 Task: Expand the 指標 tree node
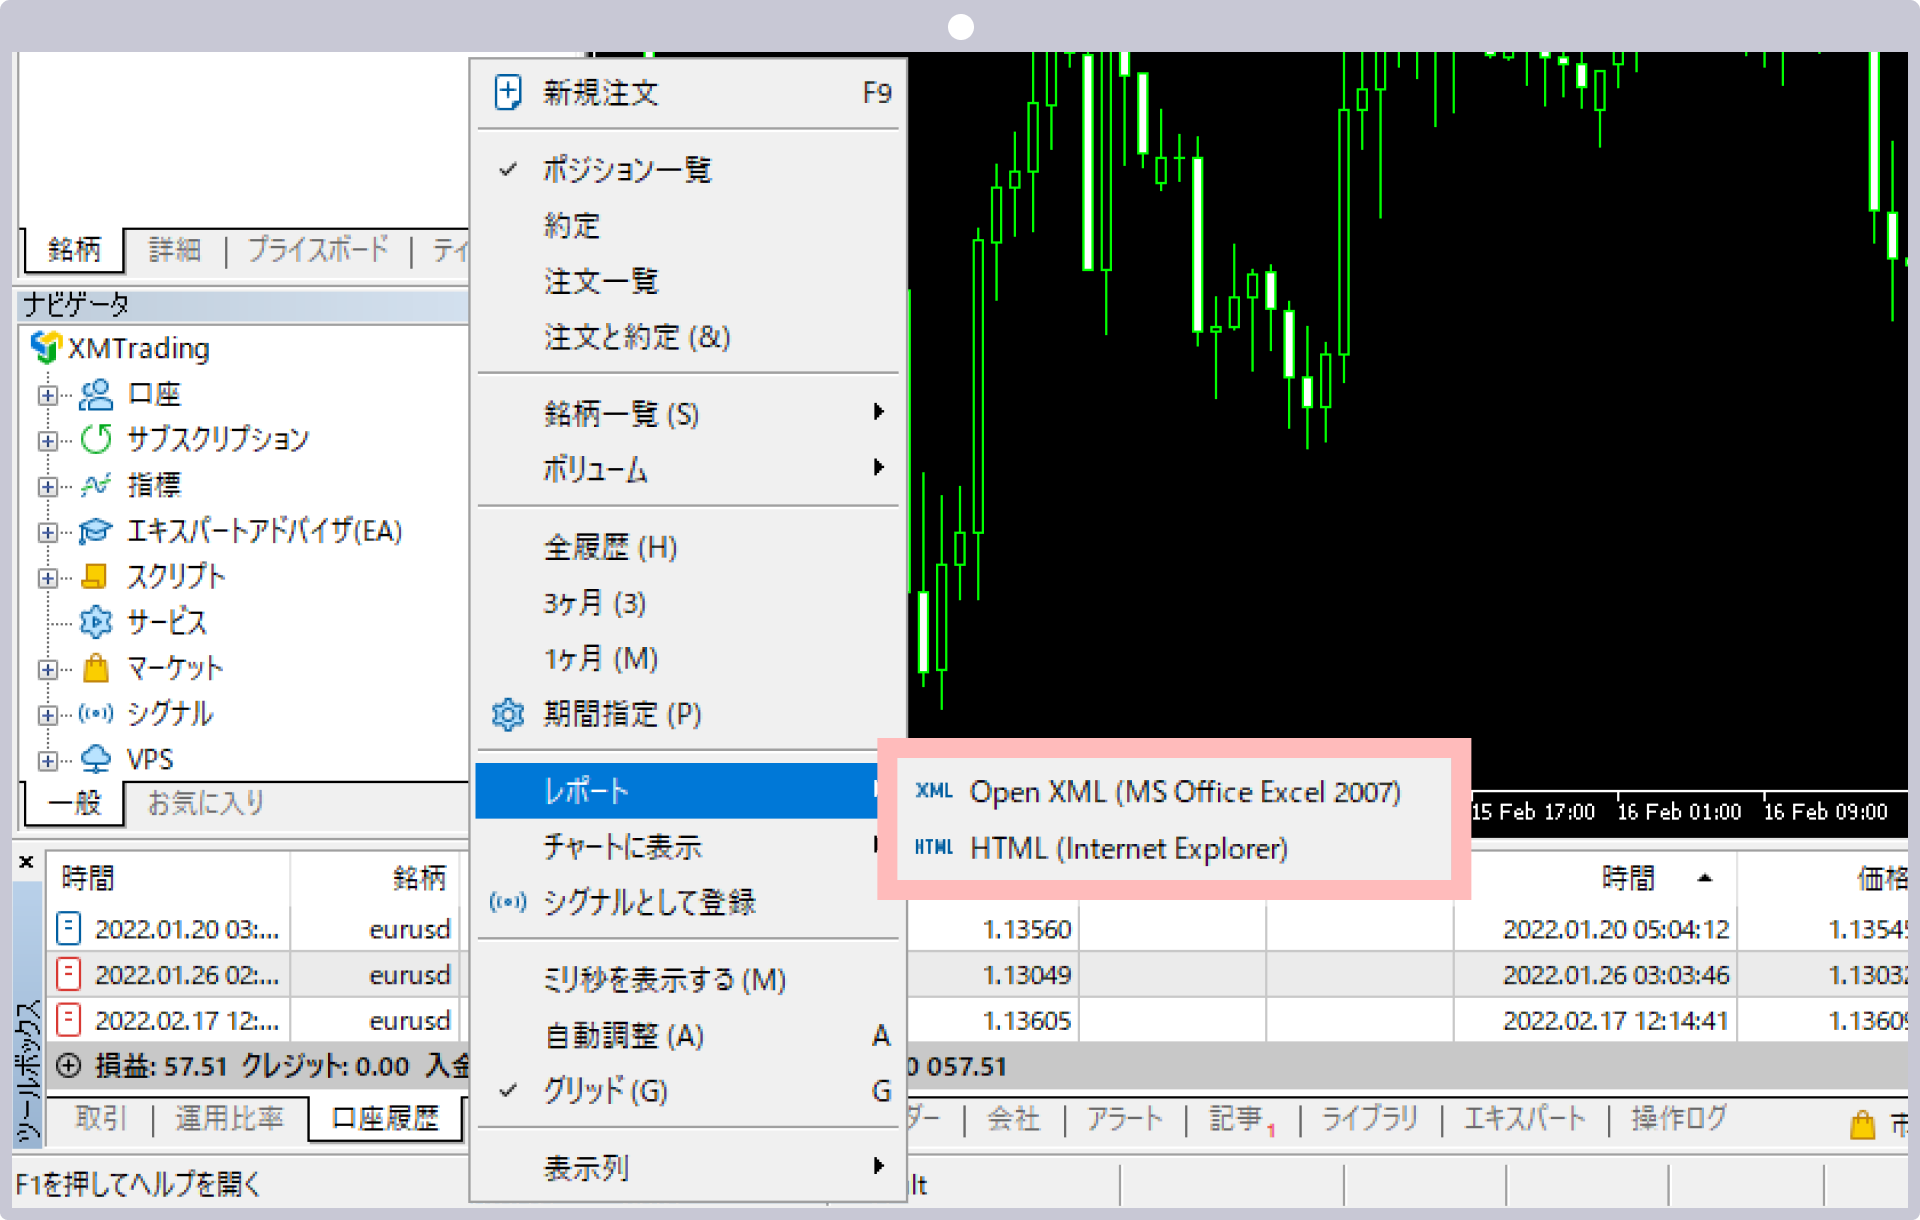[x=47, y=487]
